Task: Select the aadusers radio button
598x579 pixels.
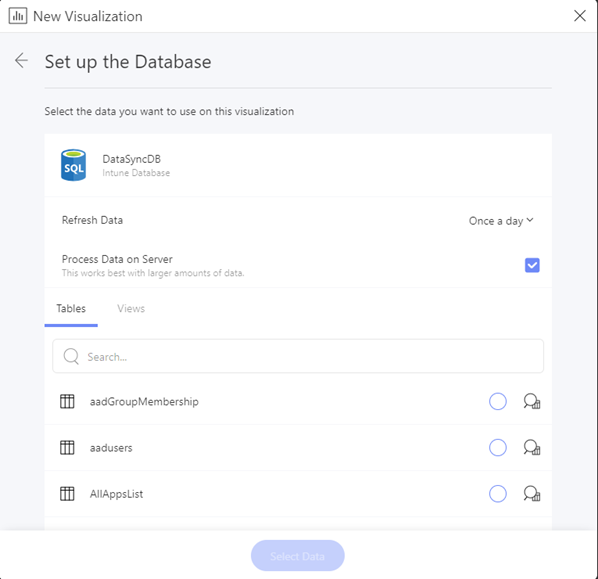Action: point(498,447)
